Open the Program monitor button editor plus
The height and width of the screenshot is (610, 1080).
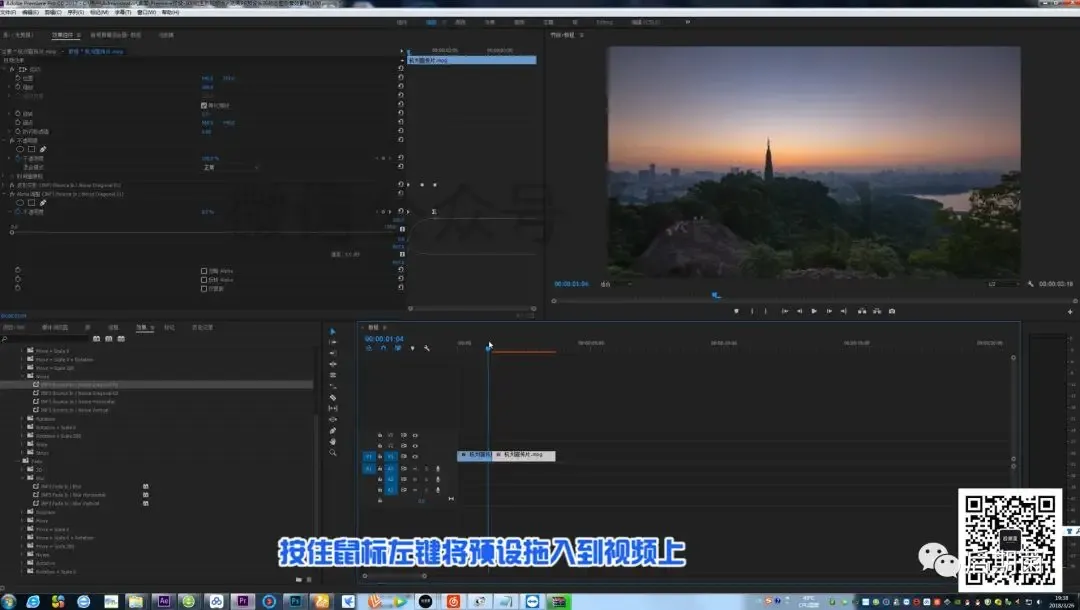1070,311
